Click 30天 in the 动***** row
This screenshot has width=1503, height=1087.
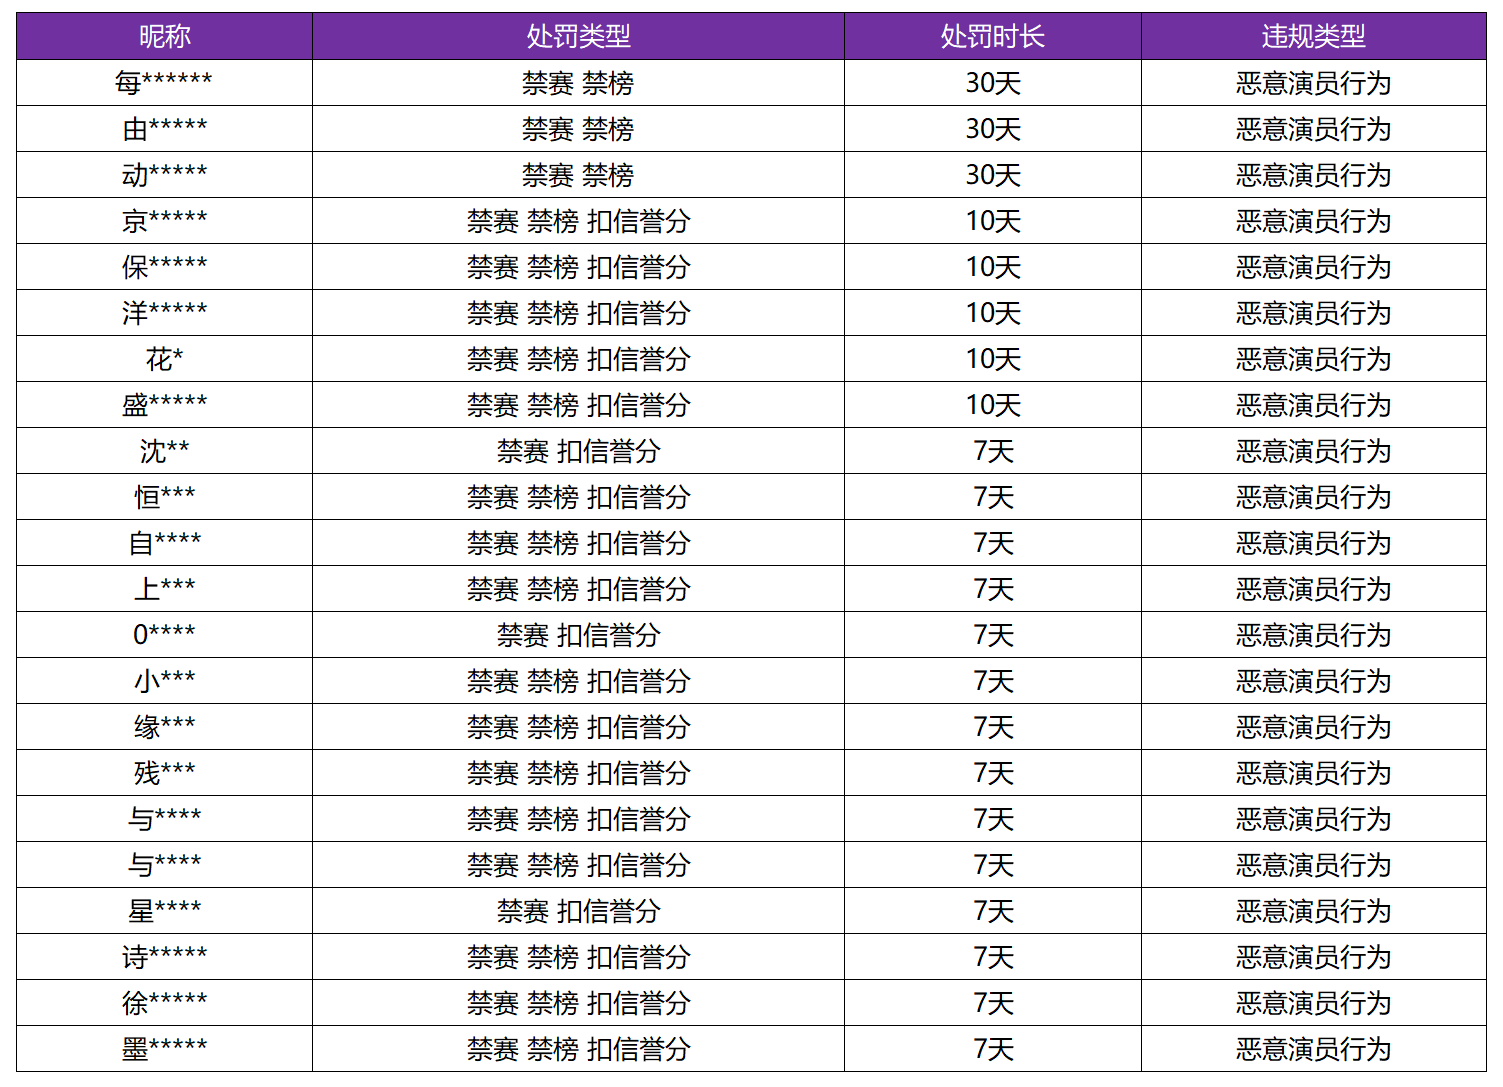(x=993, y=175)
